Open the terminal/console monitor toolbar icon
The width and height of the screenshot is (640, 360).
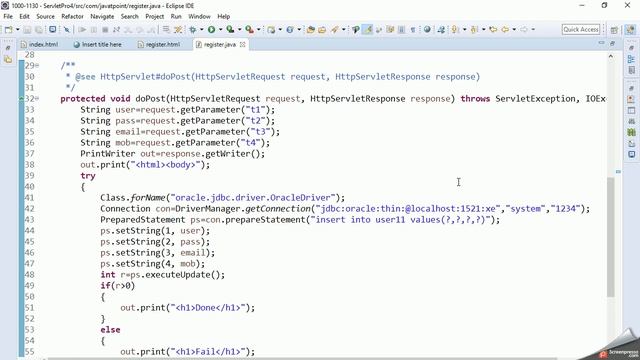point(53,29)
